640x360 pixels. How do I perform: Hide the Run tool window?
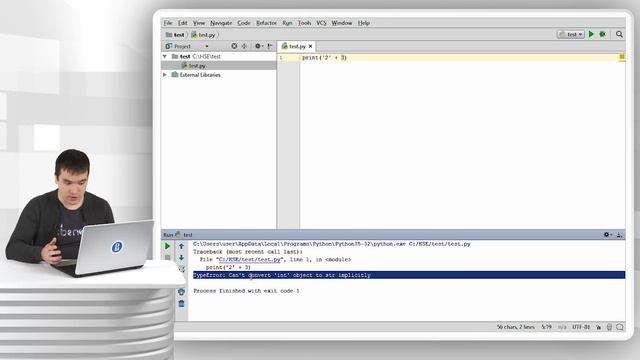[619, 235]
